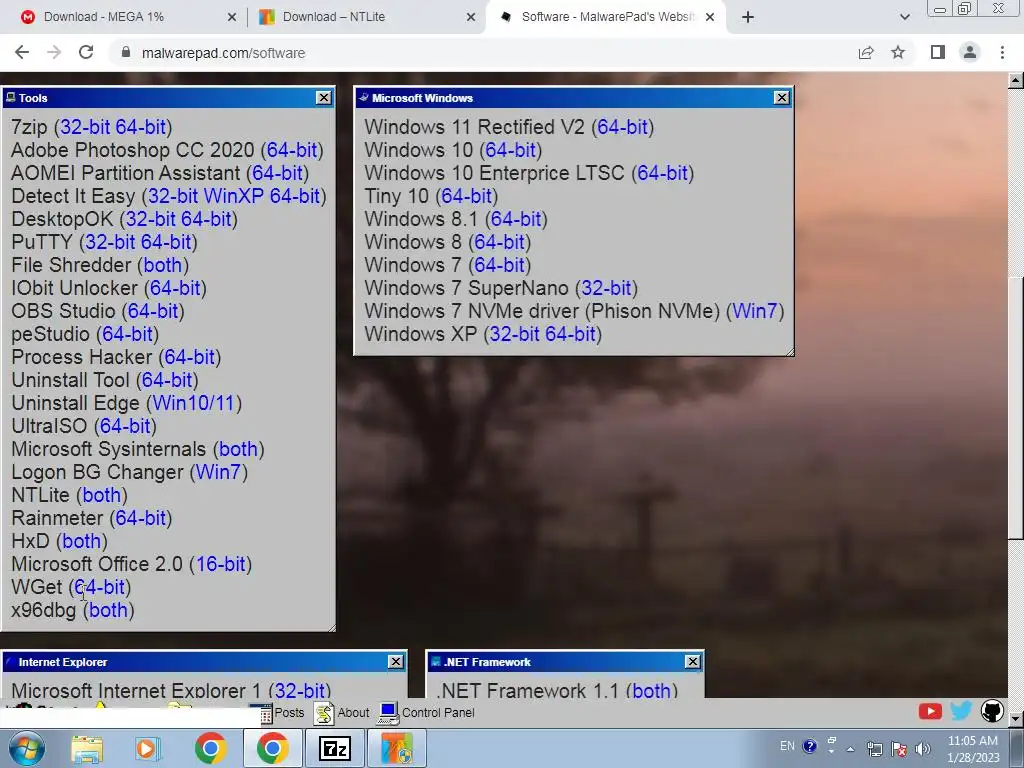Open the Action Center flag tray icon
This screenshot has width=1024, height=768.
pyautogui.click(x=899, y=748)
